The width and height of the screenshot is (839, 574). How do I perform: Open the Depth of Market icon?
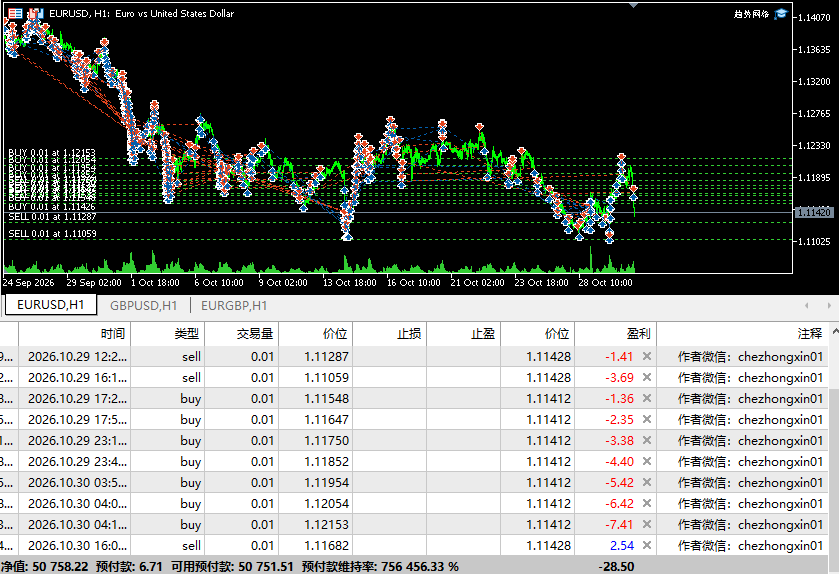click(x=36, y=13)
